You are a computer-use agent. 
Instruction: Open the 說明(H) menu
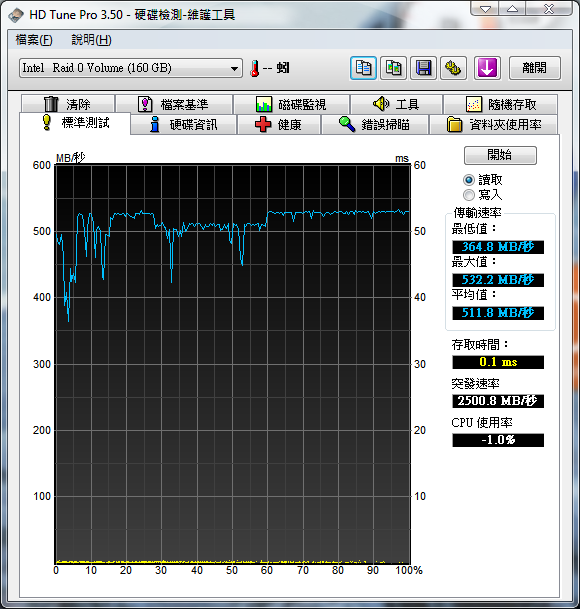[91, 40]
